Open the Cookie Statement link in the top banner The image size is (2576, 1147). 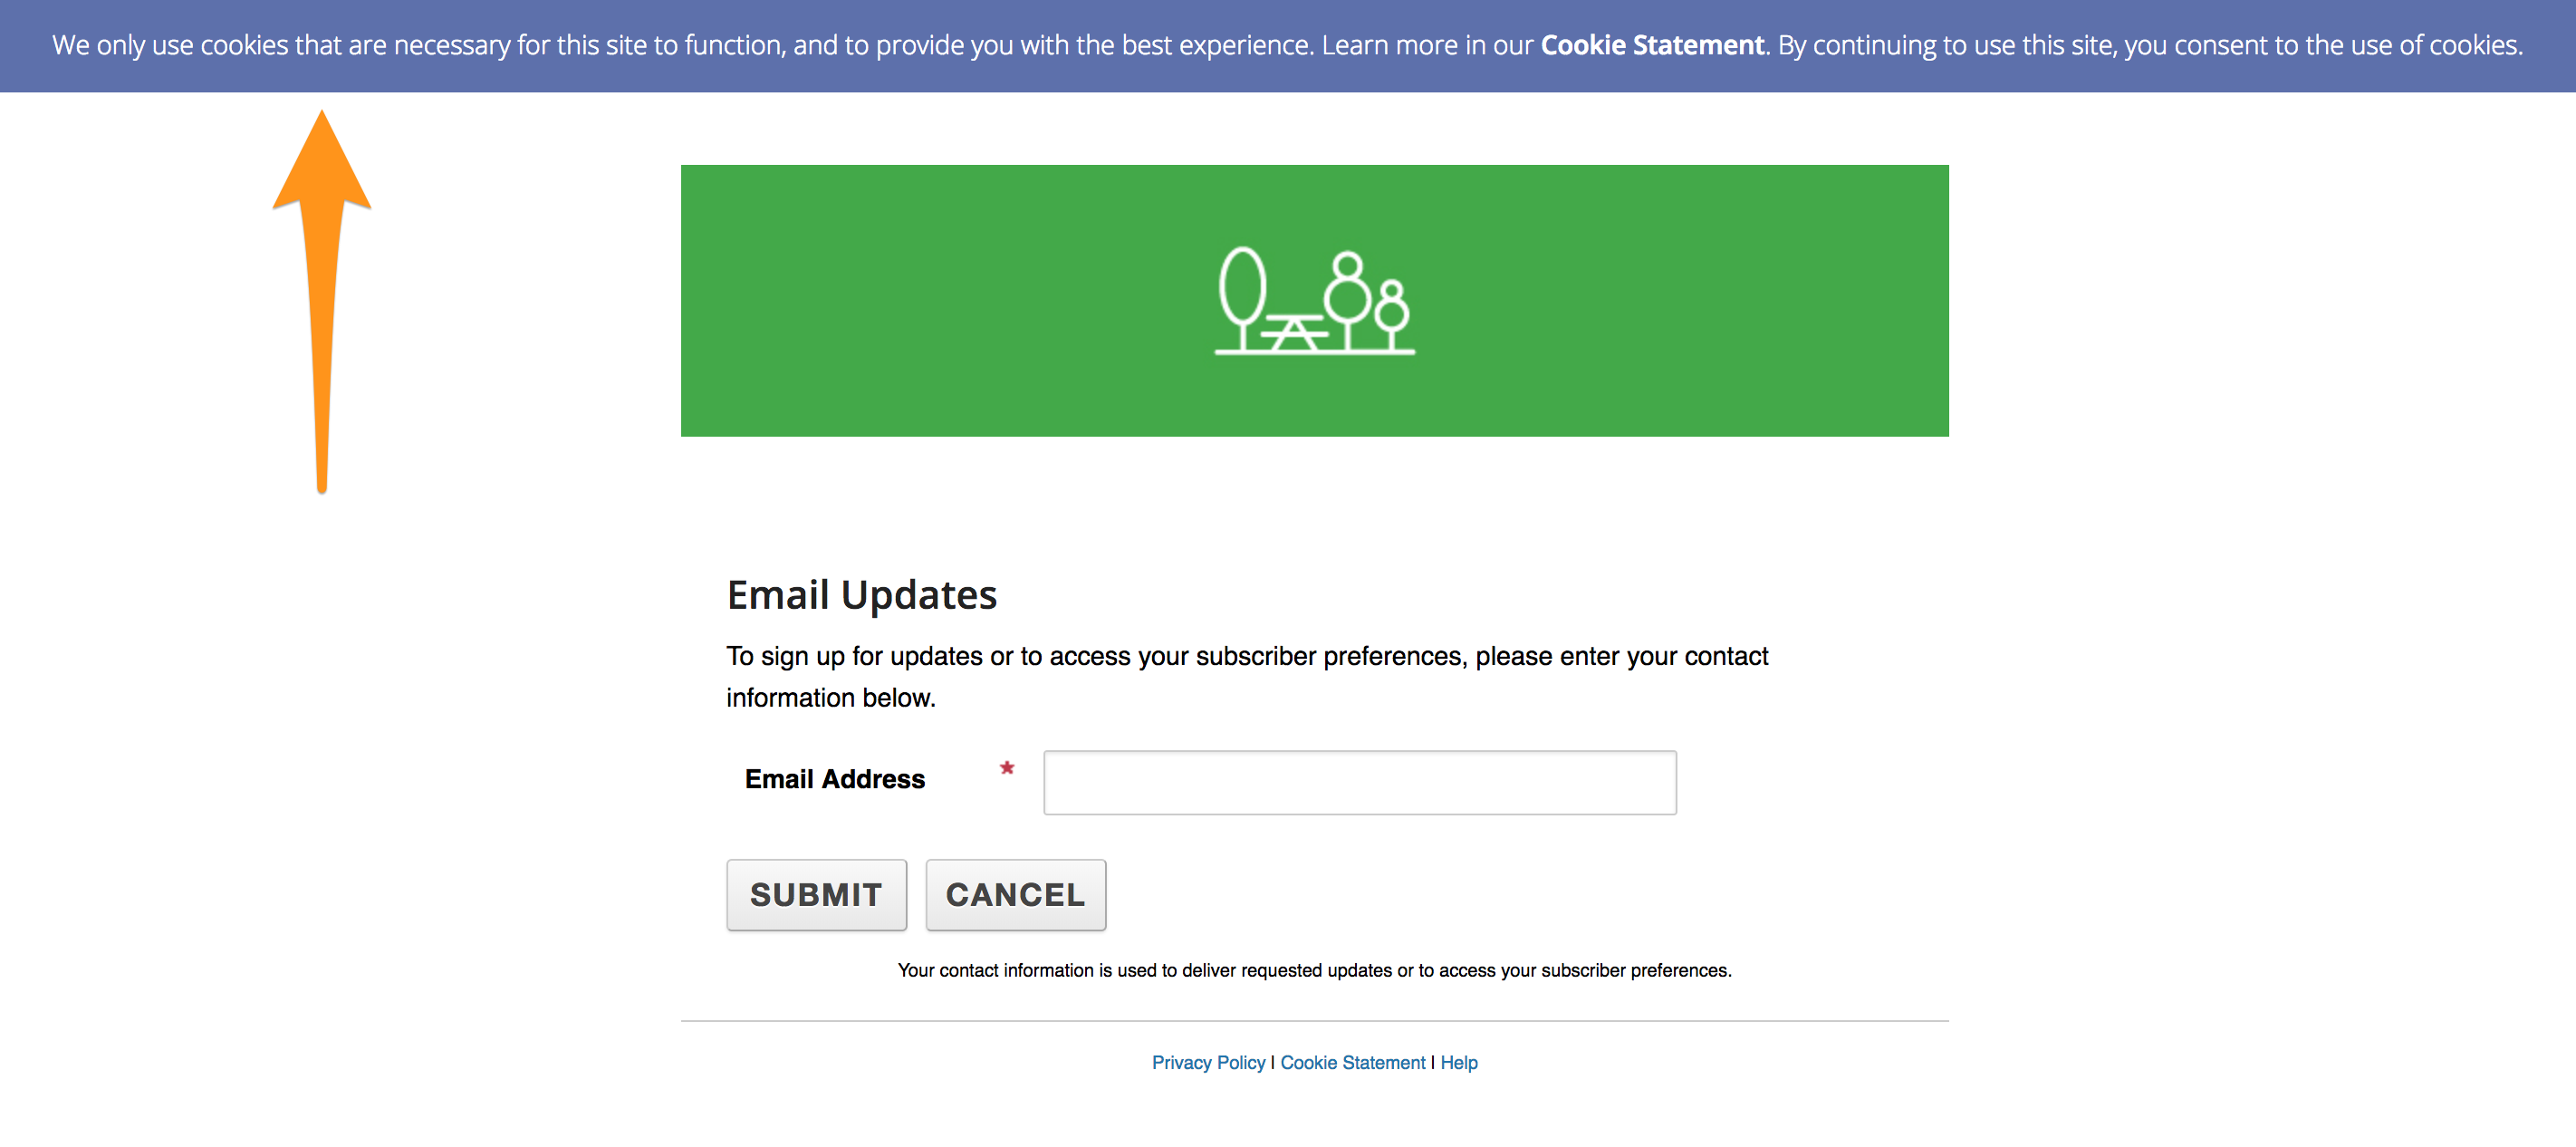click(x=1651, y=45)
